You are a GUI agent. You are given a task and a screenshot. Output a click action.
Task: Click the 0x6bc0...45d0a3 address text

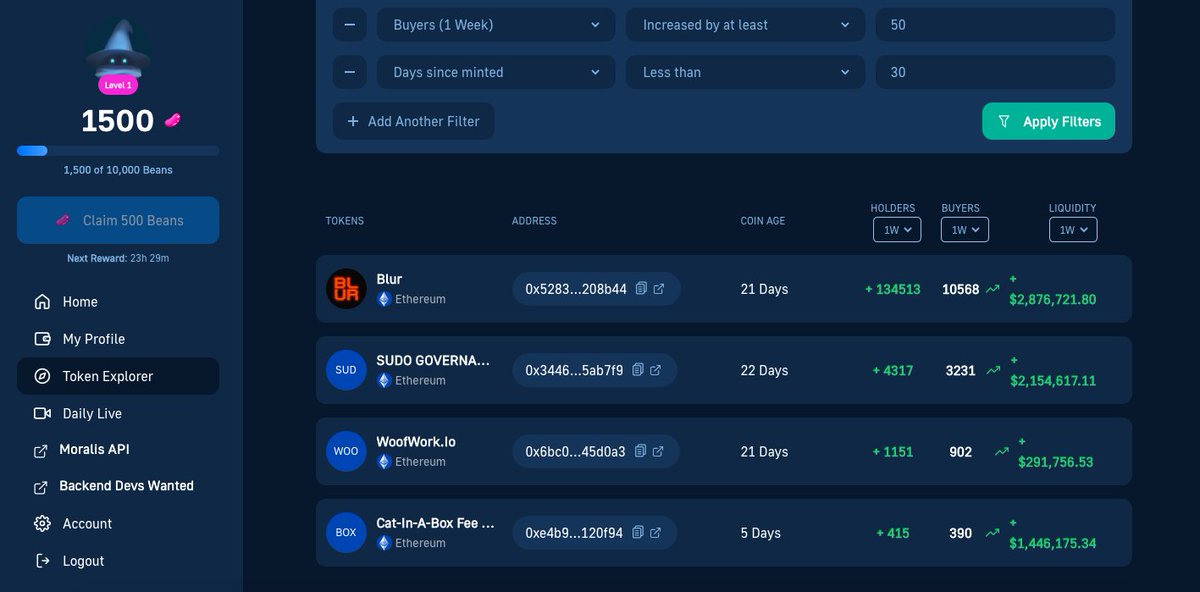coord(576,452)
